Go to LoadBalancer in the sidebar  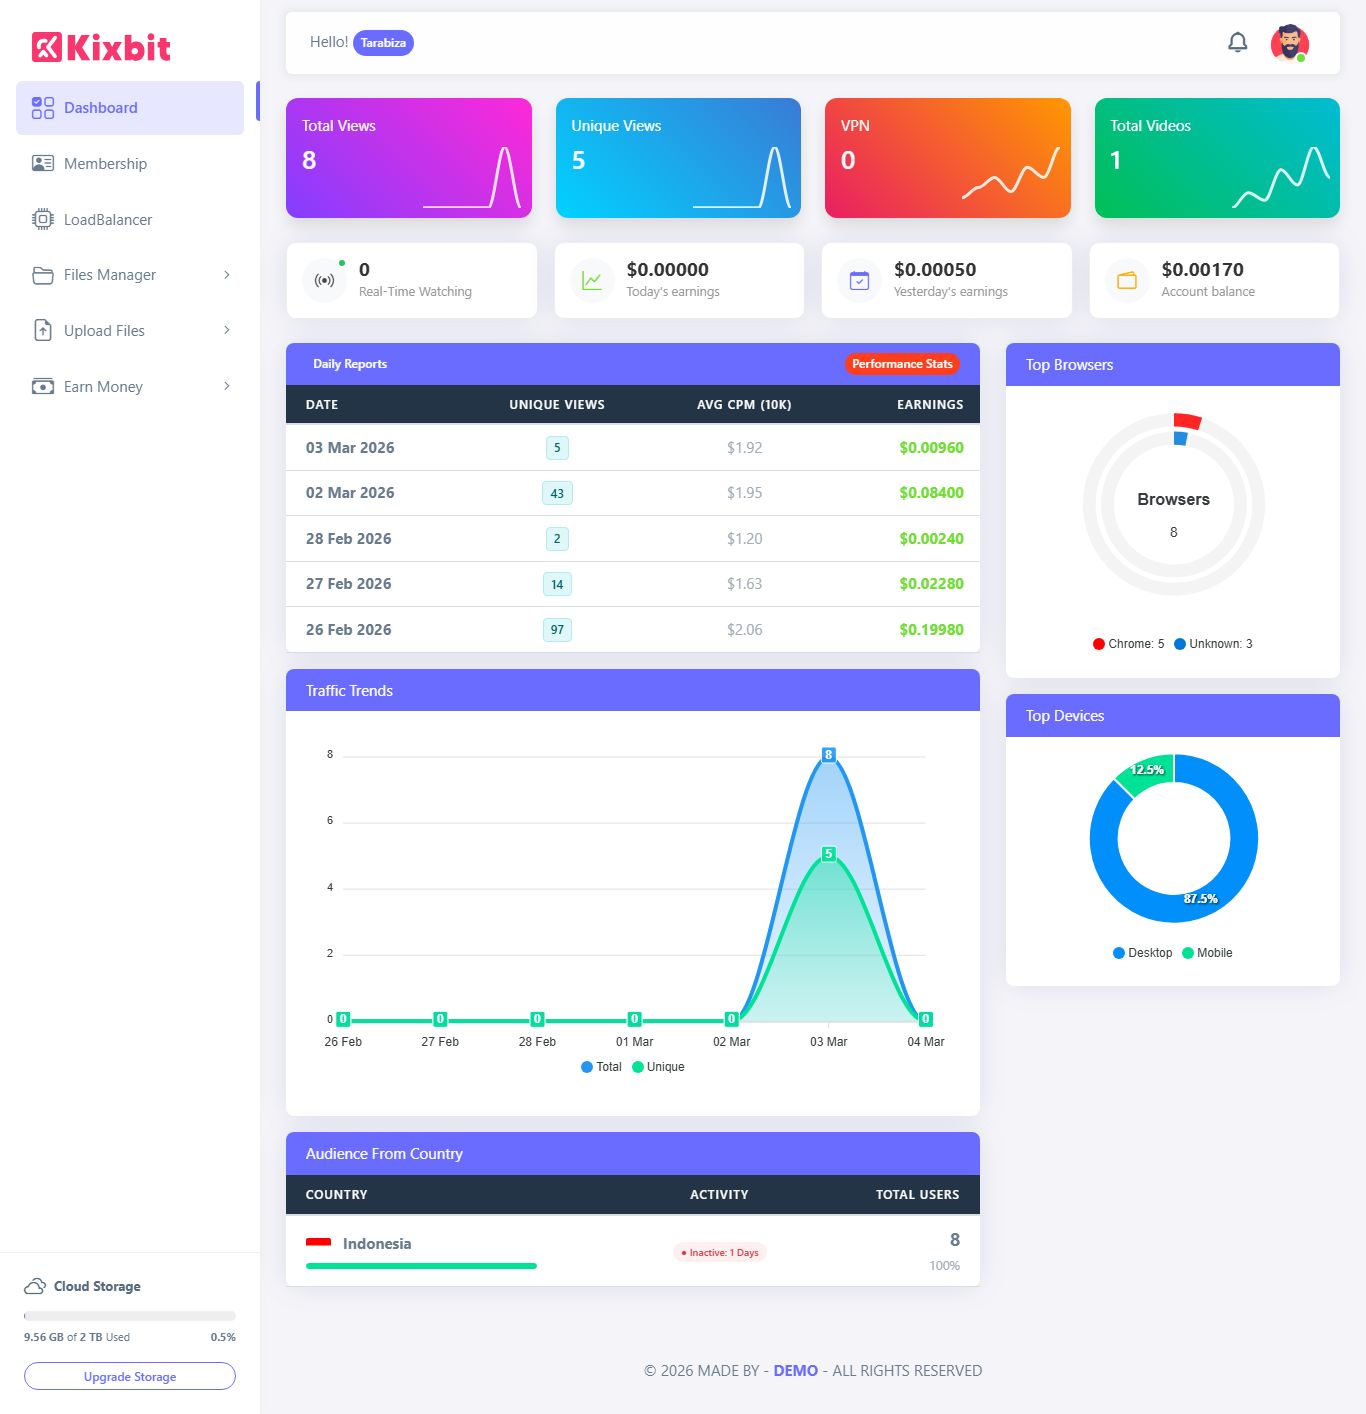coord(107,220)
